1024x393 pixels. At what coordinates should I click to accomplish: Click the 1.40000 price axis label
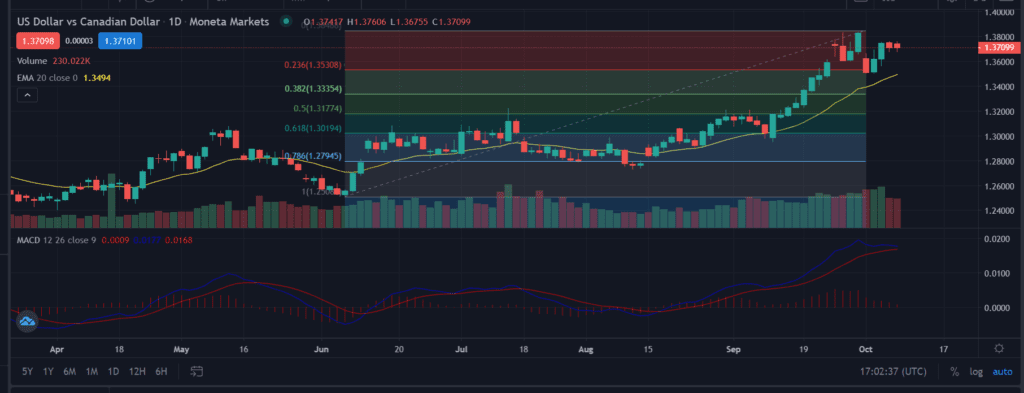(998, 12)
